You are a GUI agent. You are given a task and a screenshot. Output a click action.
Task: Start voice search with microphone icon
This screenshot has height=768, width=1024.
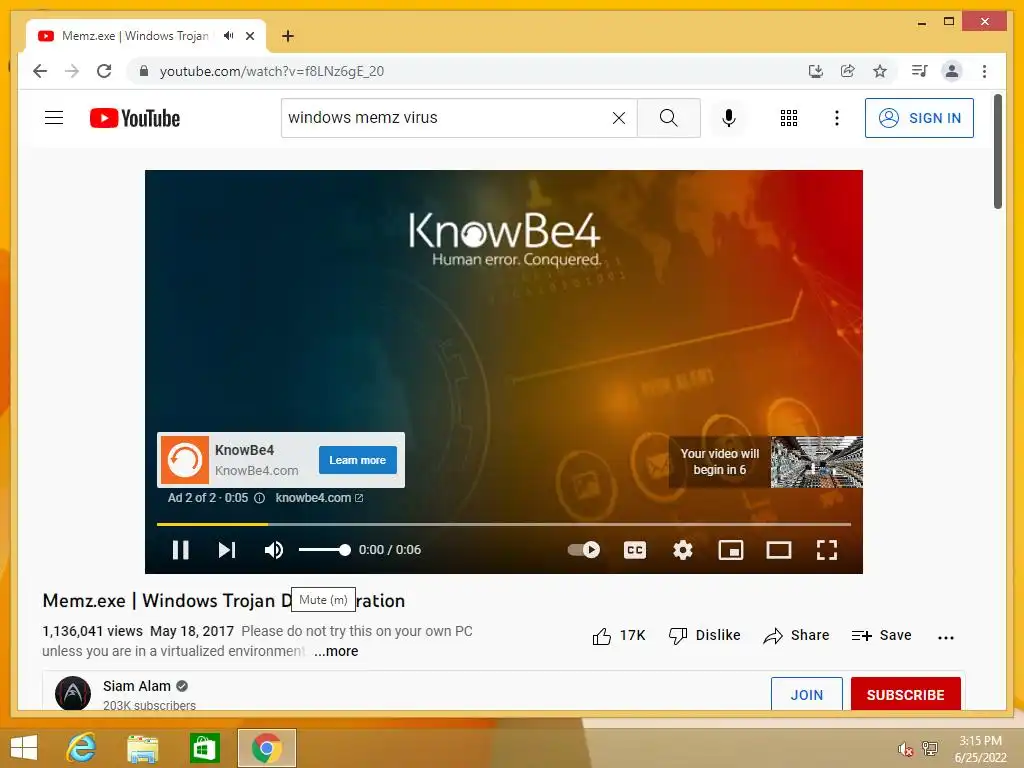pos(729,118)
